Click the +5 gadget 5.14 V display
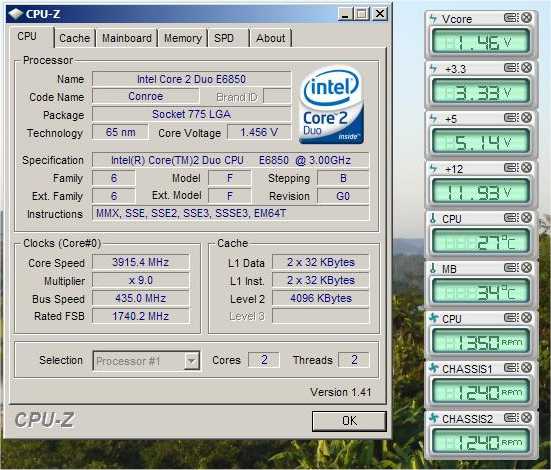Image resolution: width=551 pixels, height=470 pixels. click(480, 142)
